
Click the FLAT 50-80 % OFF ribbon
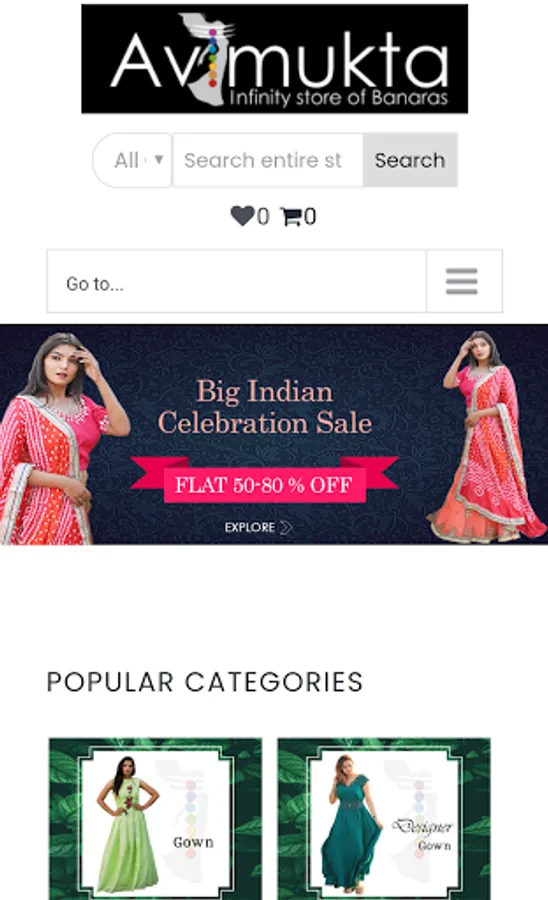[264, 484]
